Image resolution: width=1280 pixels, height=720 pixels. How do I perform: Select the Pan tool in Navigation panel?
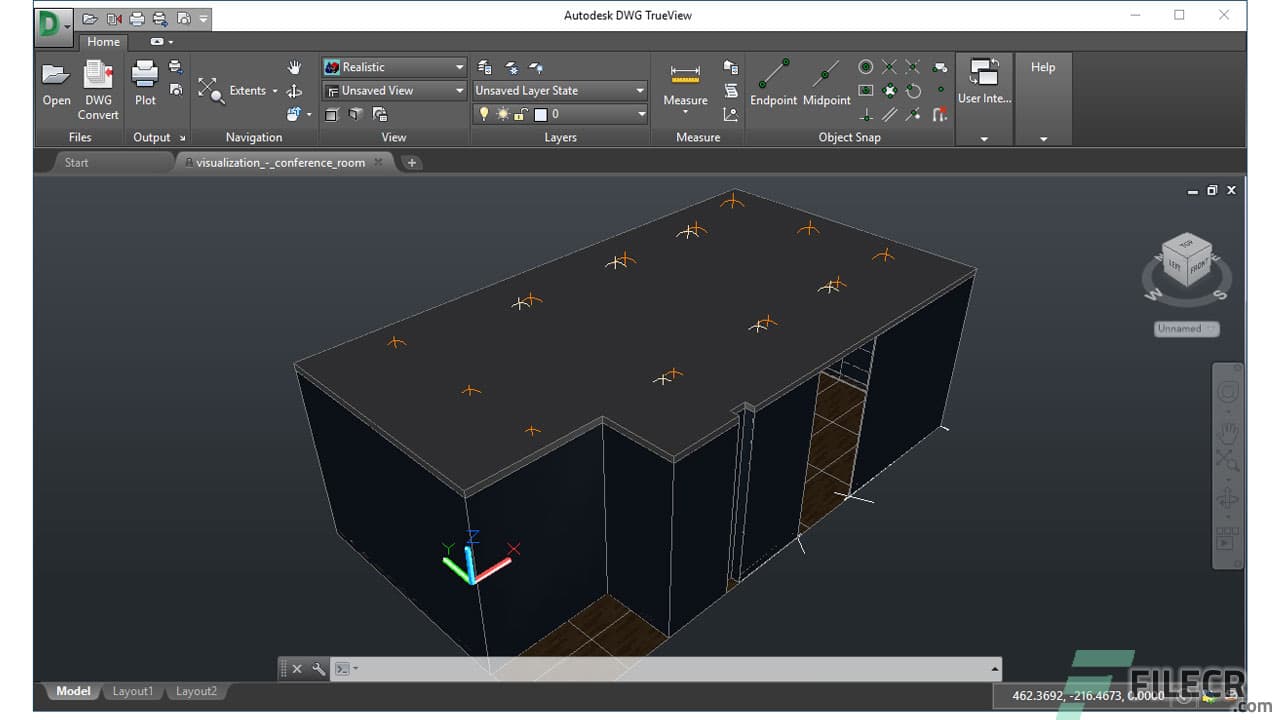coord(294,67)
